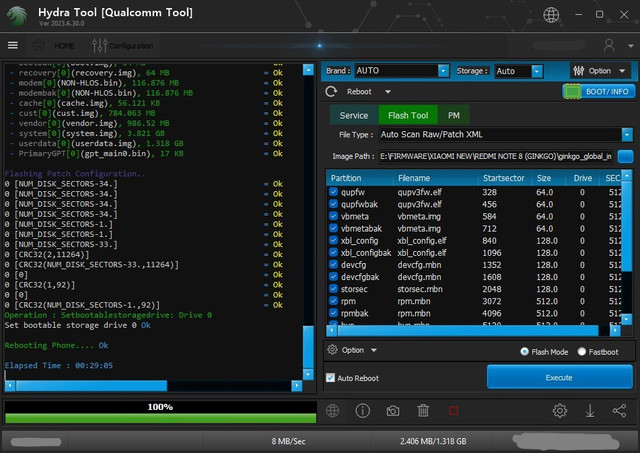This screenshot has width=640, height=453.
Task: Click the Image Path input field
Action: (496, 156)
